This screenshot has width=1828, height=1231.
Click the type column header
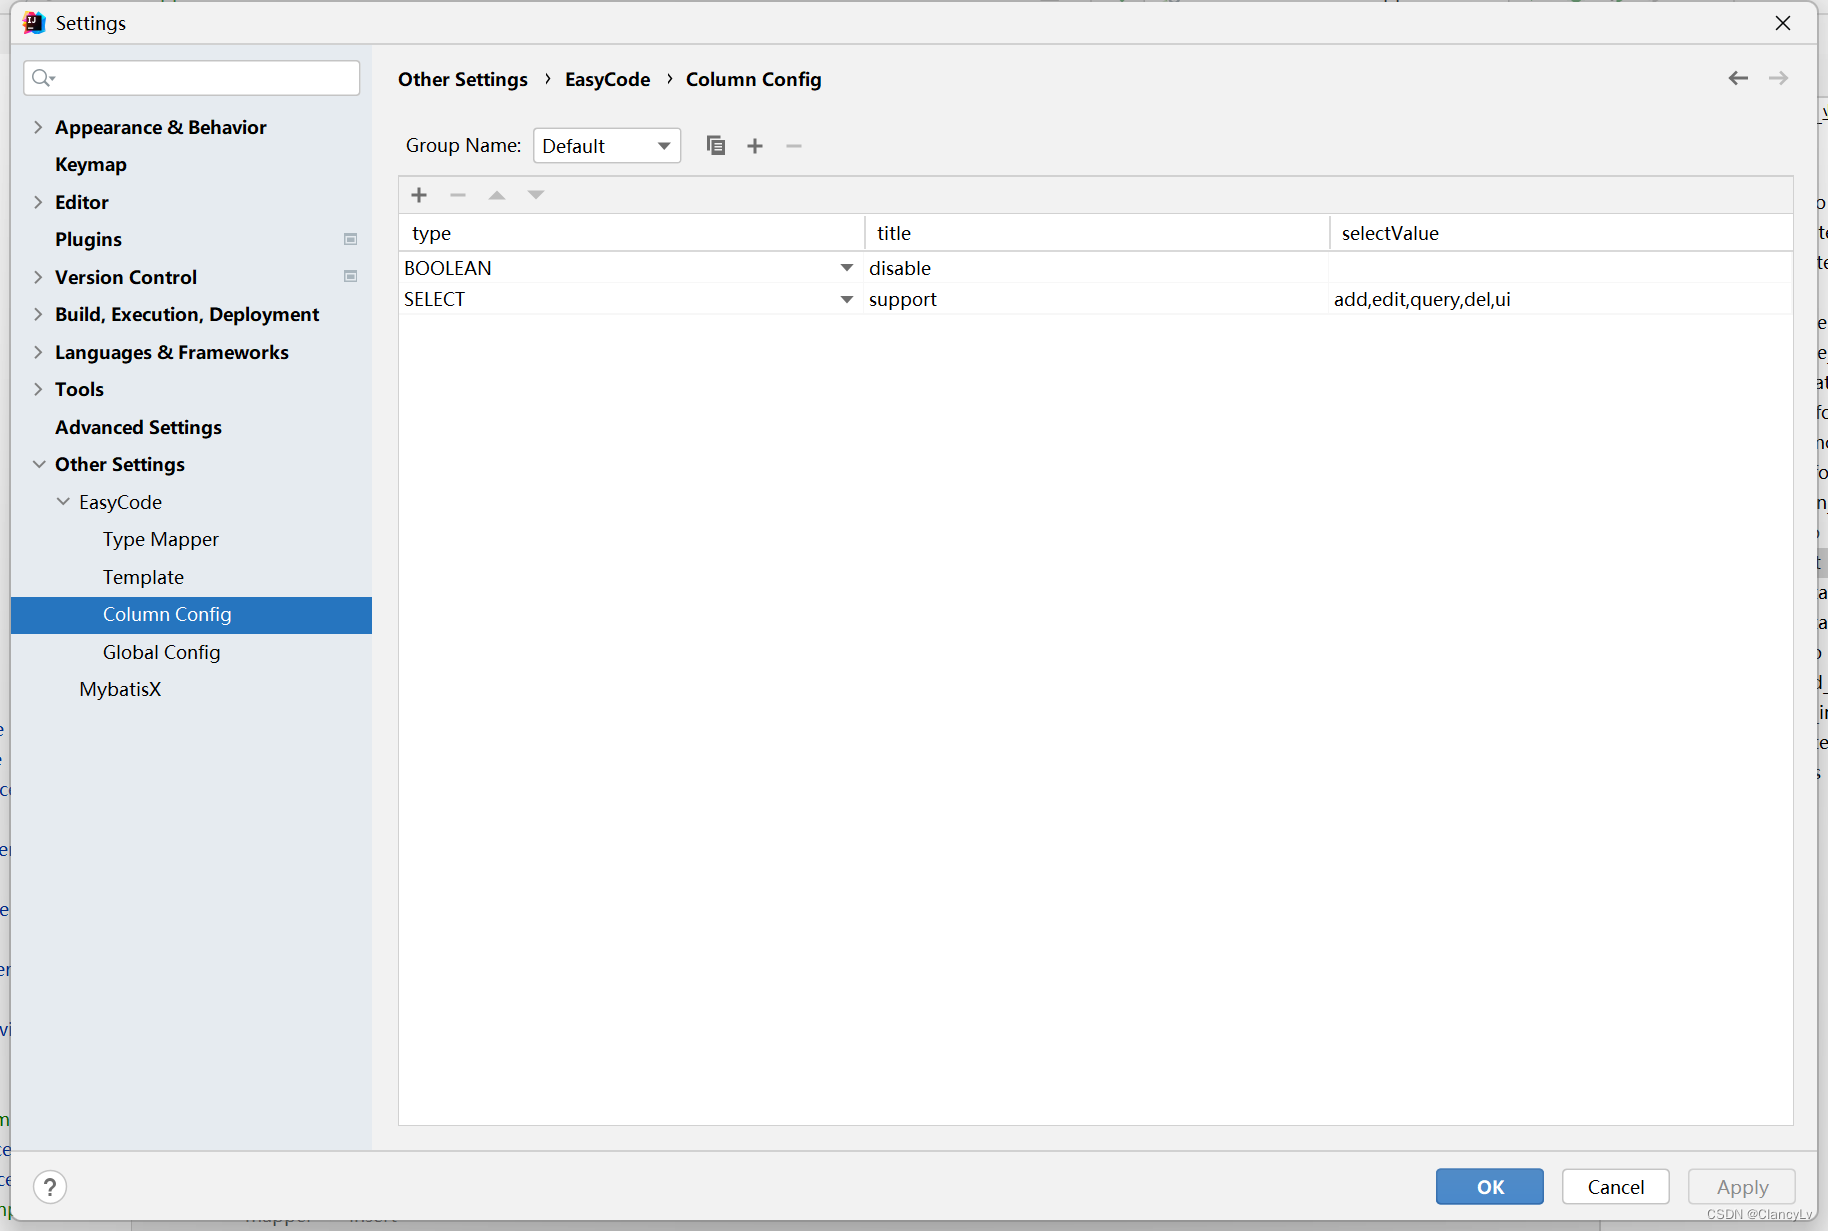631,233
